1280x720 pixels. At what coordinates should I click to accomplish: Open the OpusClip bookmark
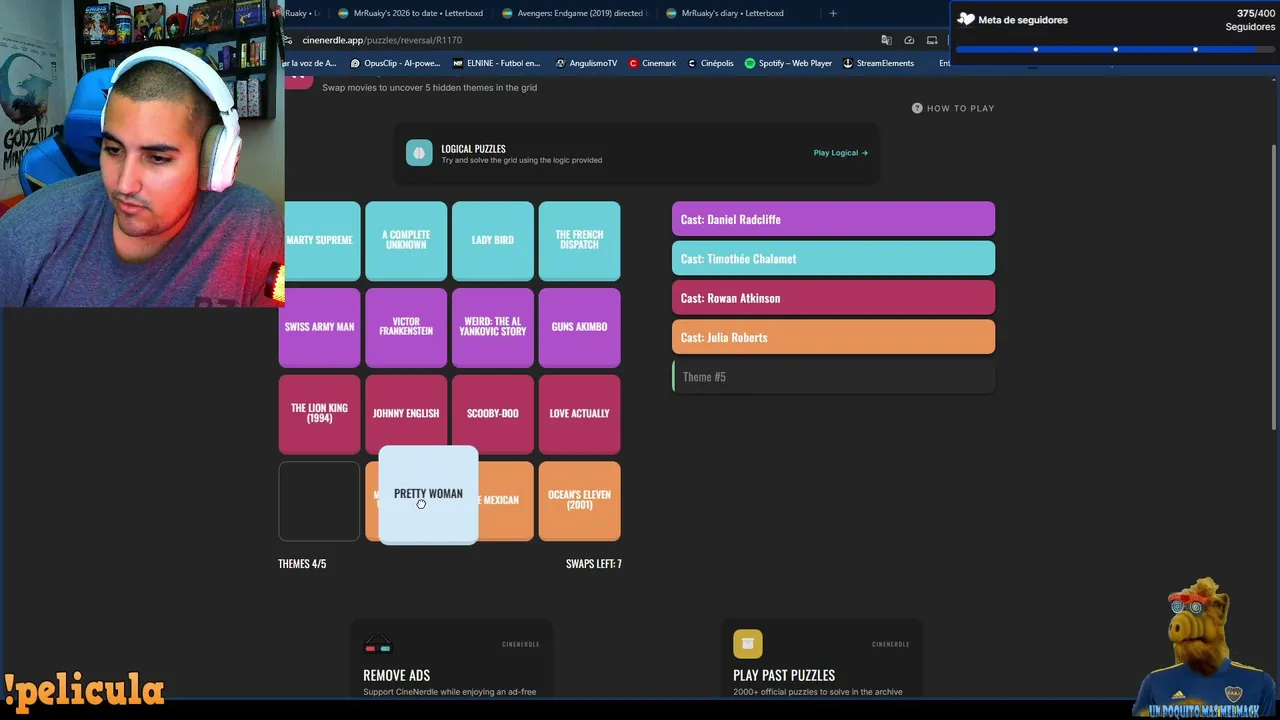pyautogui.click(x=395, y=63)
